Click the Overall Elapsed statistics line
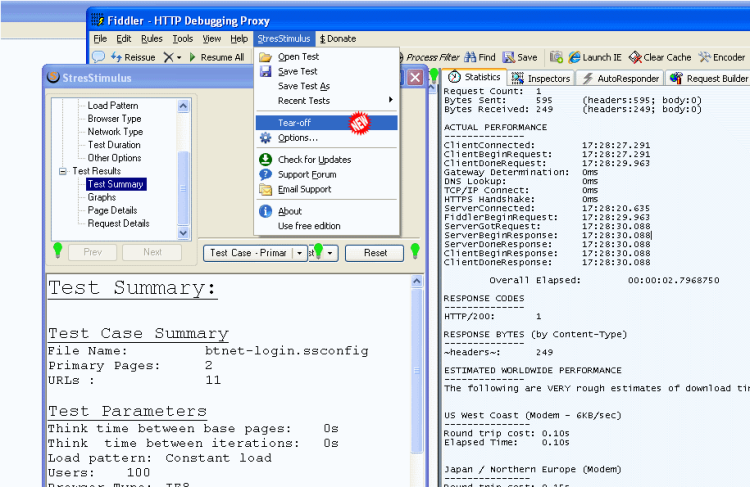 click(604, 280)
